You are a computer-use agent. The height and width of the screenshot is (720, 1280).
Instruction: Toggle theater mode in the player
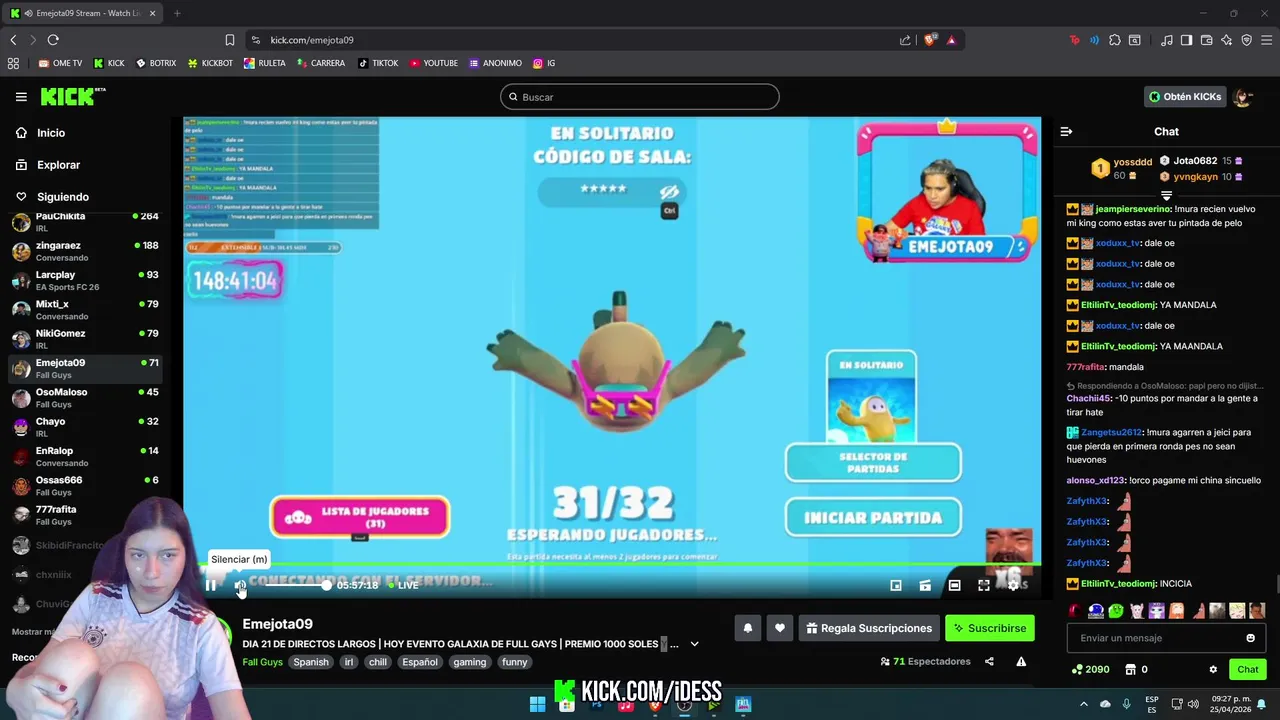(x=955, y=585)
